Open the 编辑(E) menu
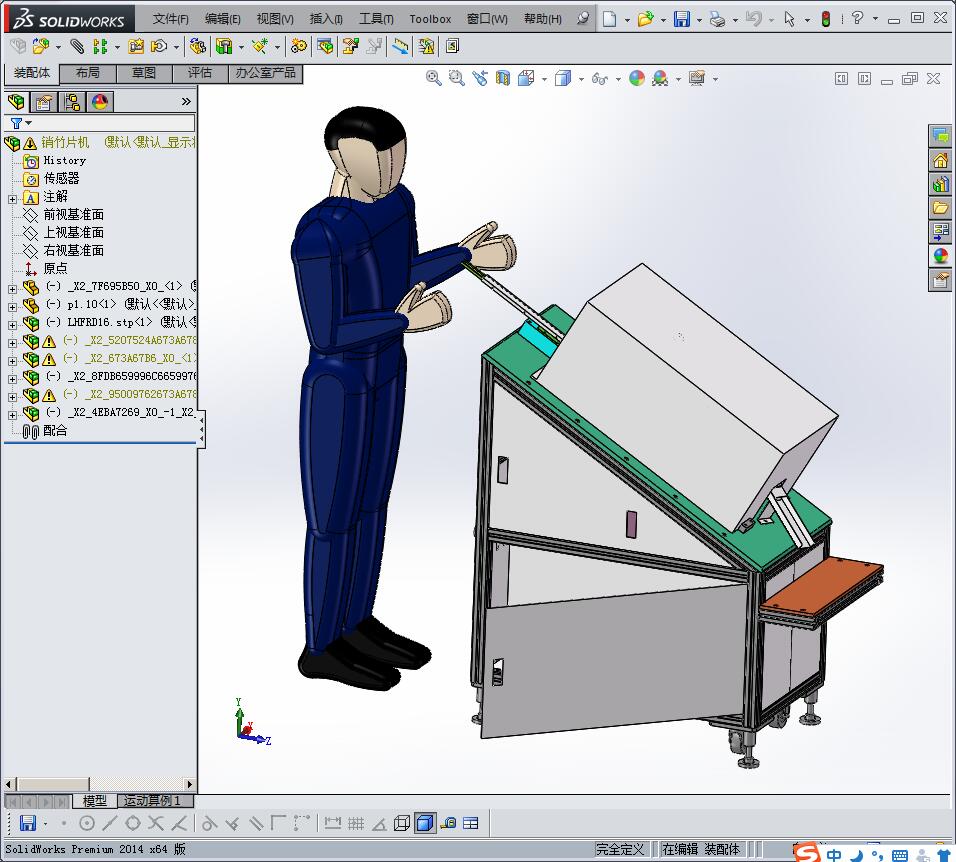The width and height of the screenshot is (956, 862). [x=223, y=19]
